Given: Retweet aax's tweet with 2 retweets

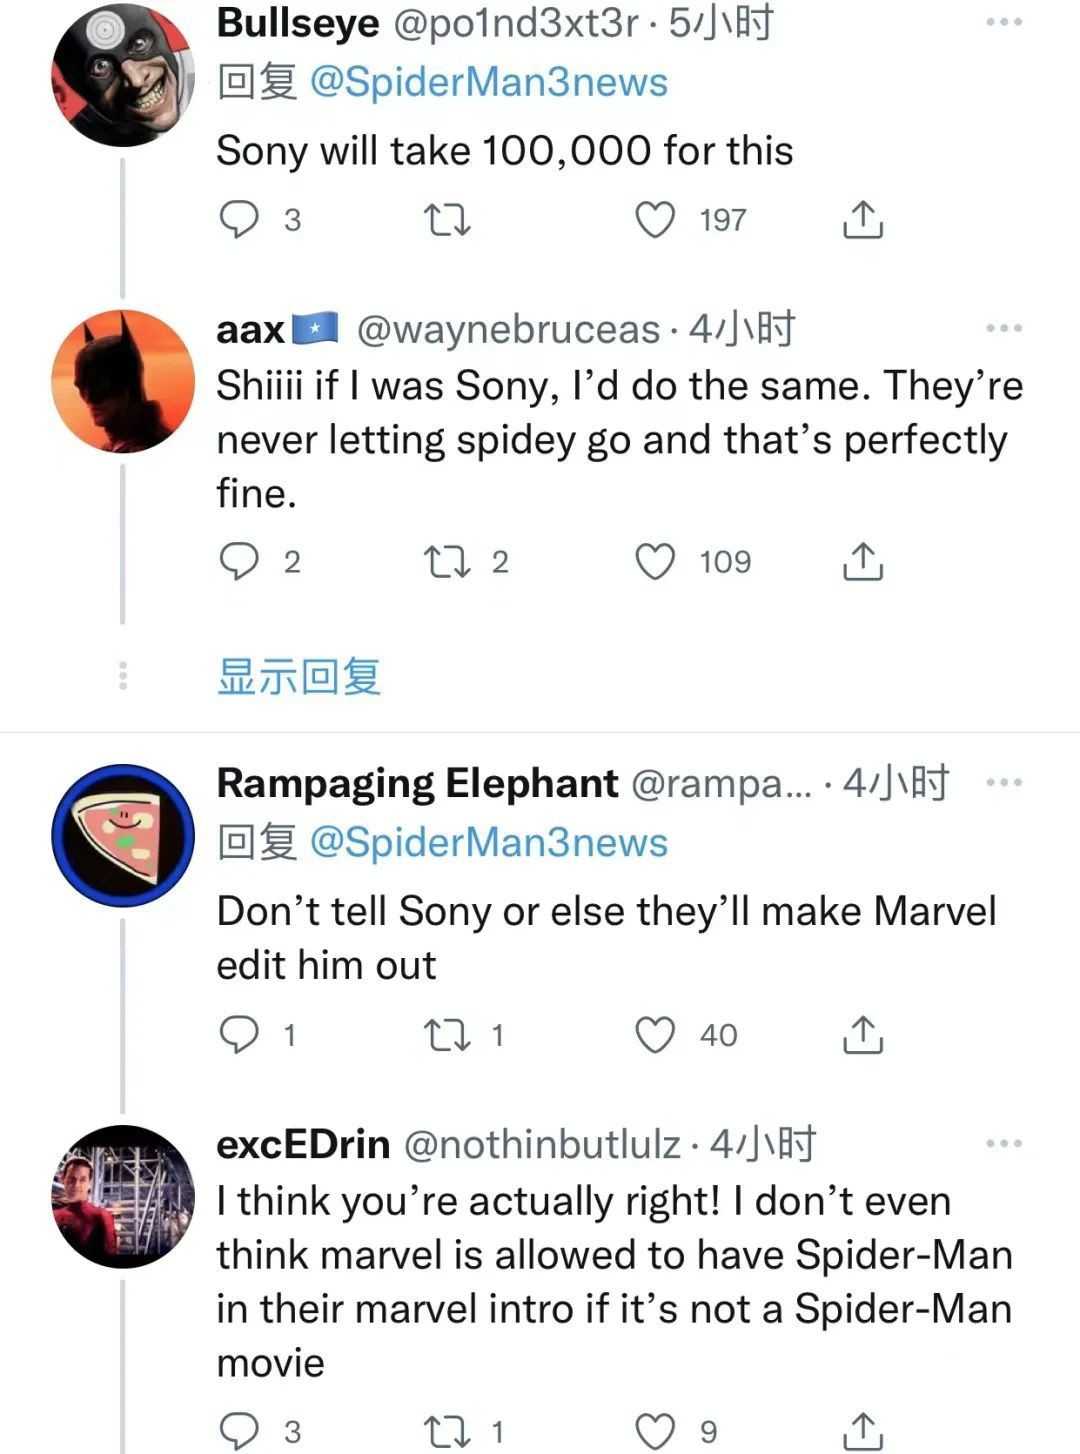Looking at the screenshot, I should tap(448, 562).
